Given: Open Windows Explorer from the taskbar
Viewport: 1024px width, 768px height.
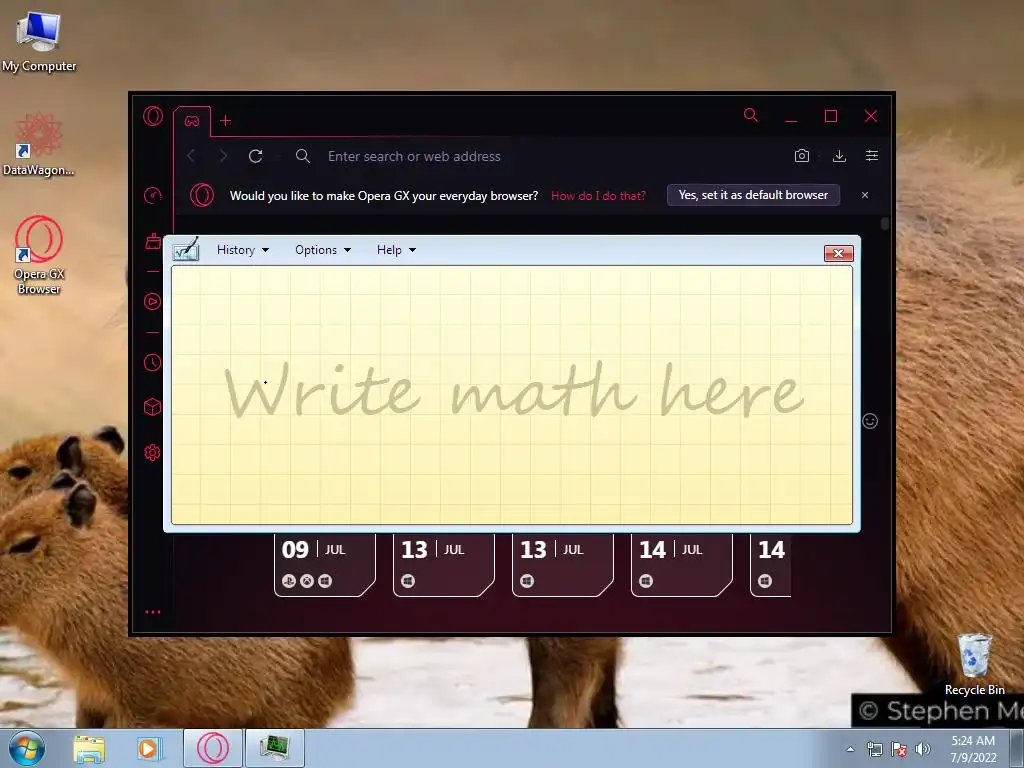Looking at the screenshot, I should click(x=89, y=748).
